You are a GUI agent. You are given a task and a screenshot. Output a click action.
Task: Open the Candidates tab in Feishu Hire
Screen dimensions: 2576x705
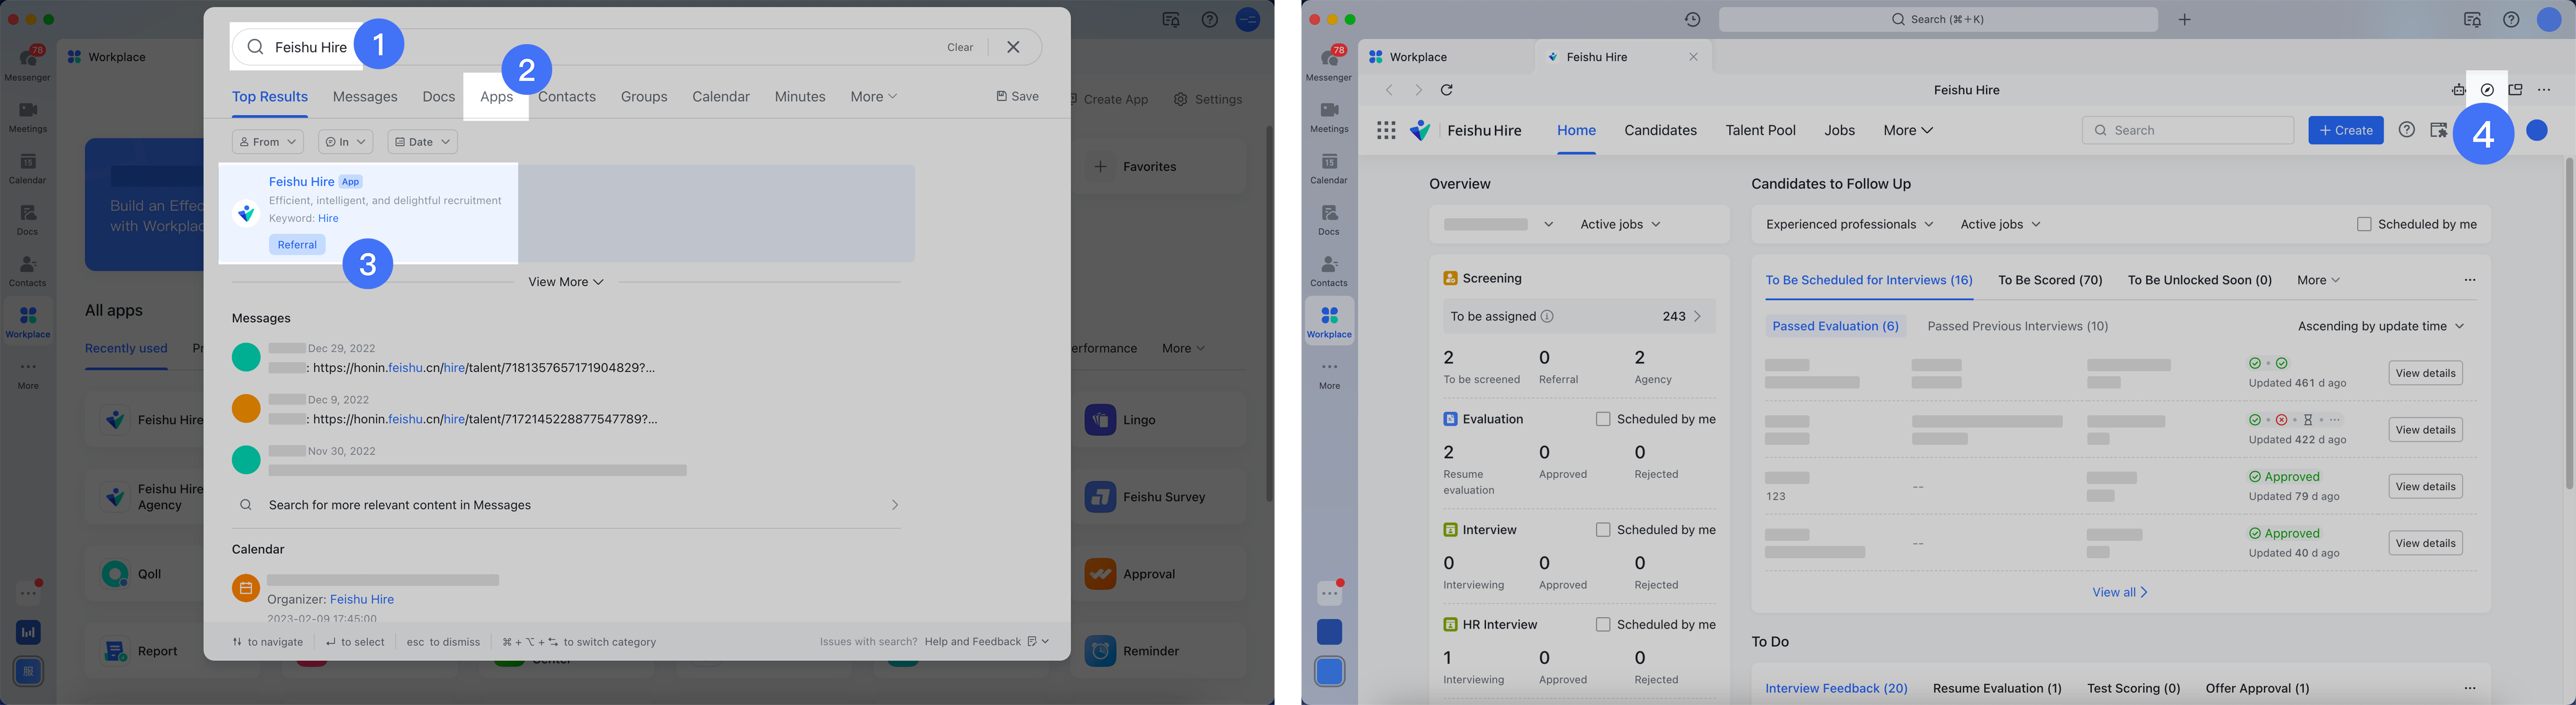(1660, 130)
